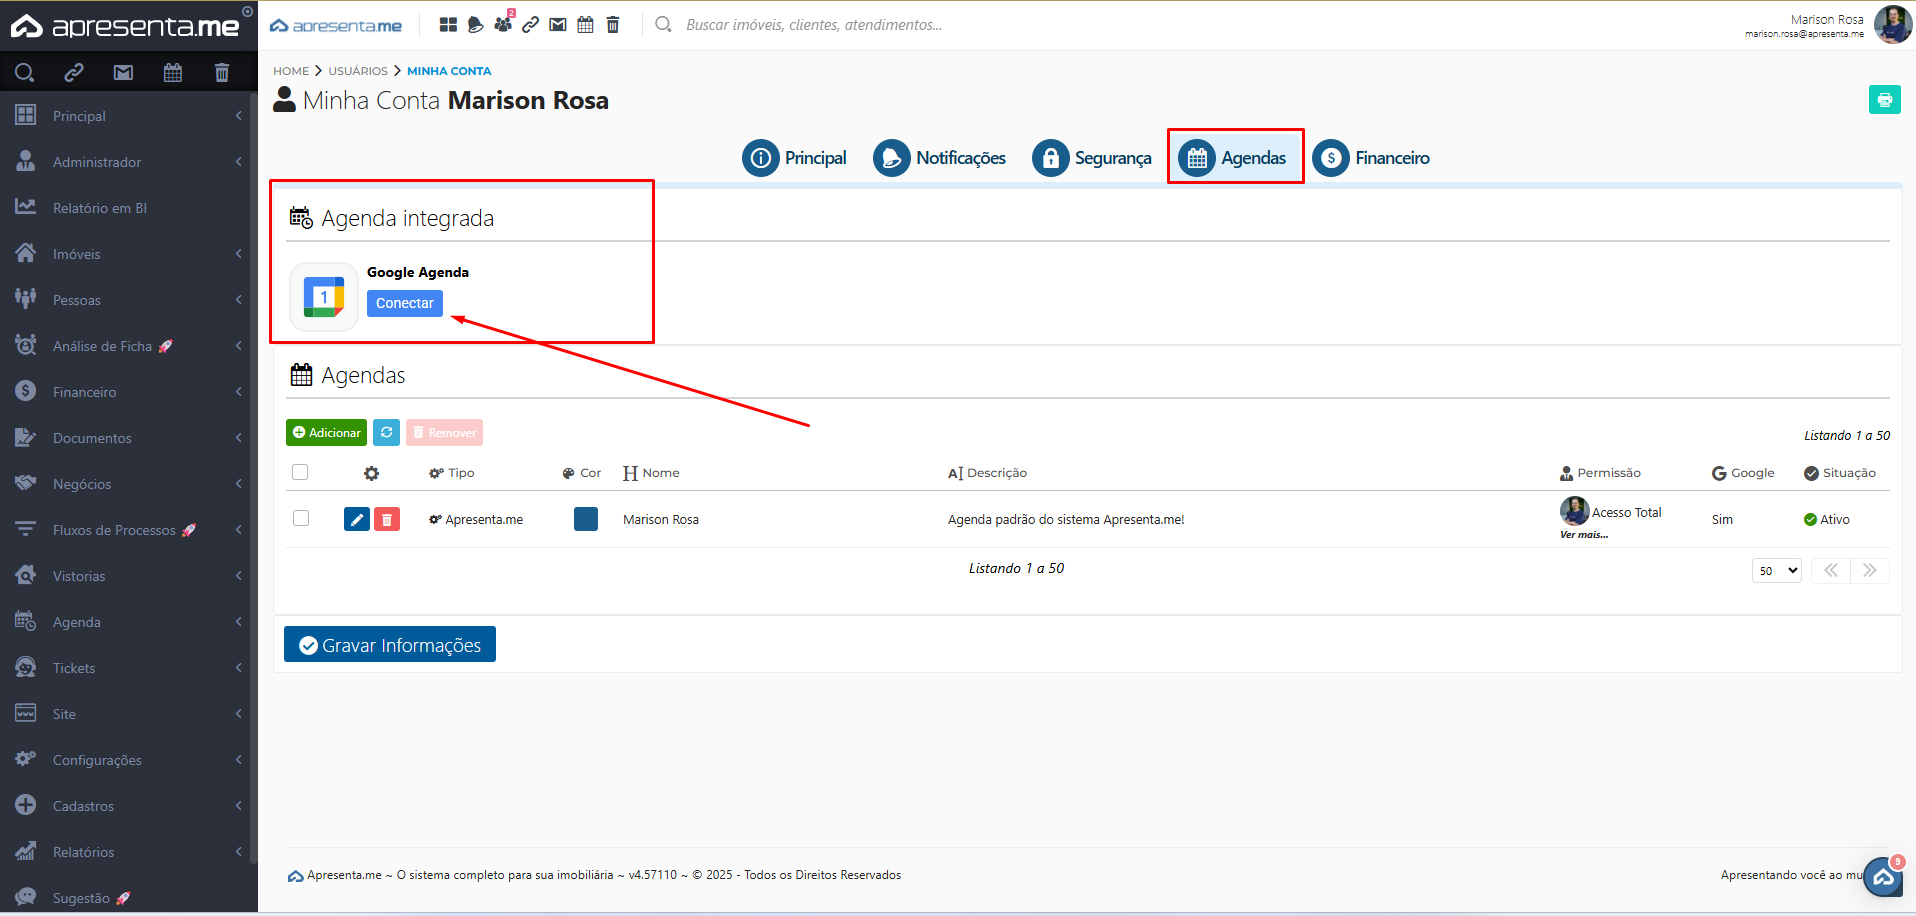Expand the Configurações sidebar menu
The image size is (1916, 916).
click(x=128, y=760)
